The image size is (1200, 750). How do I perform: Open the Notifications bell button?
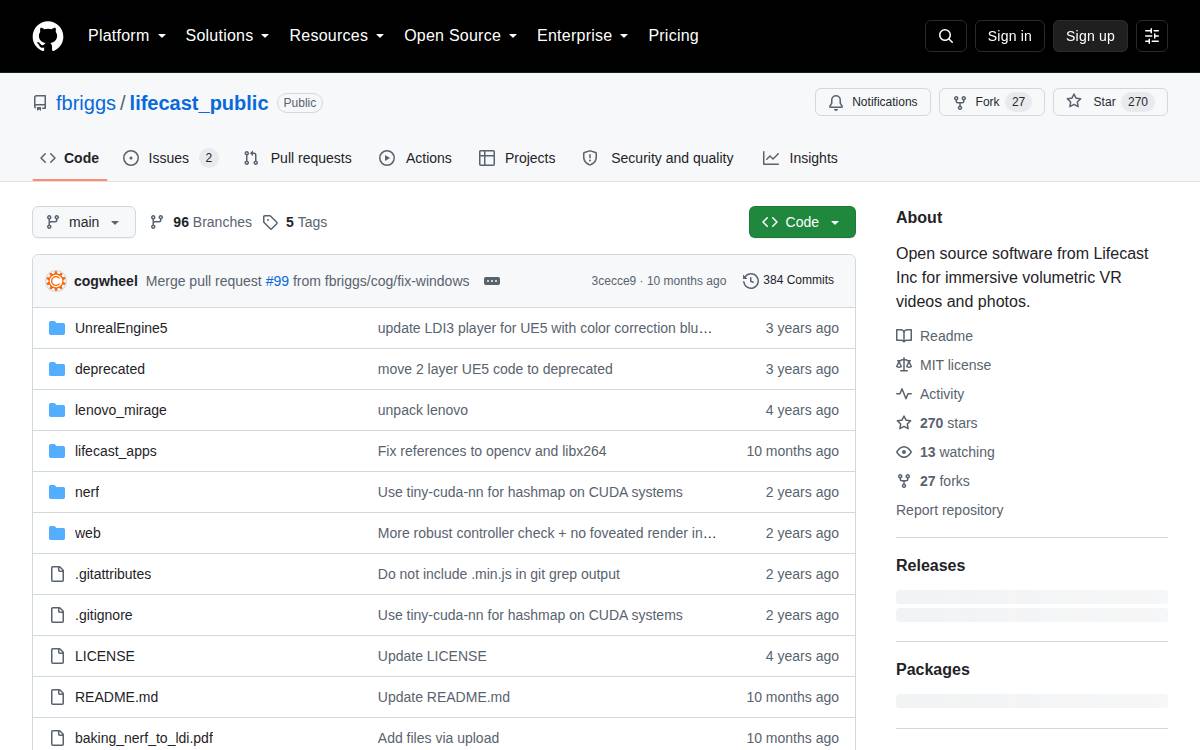pos(873,102)
